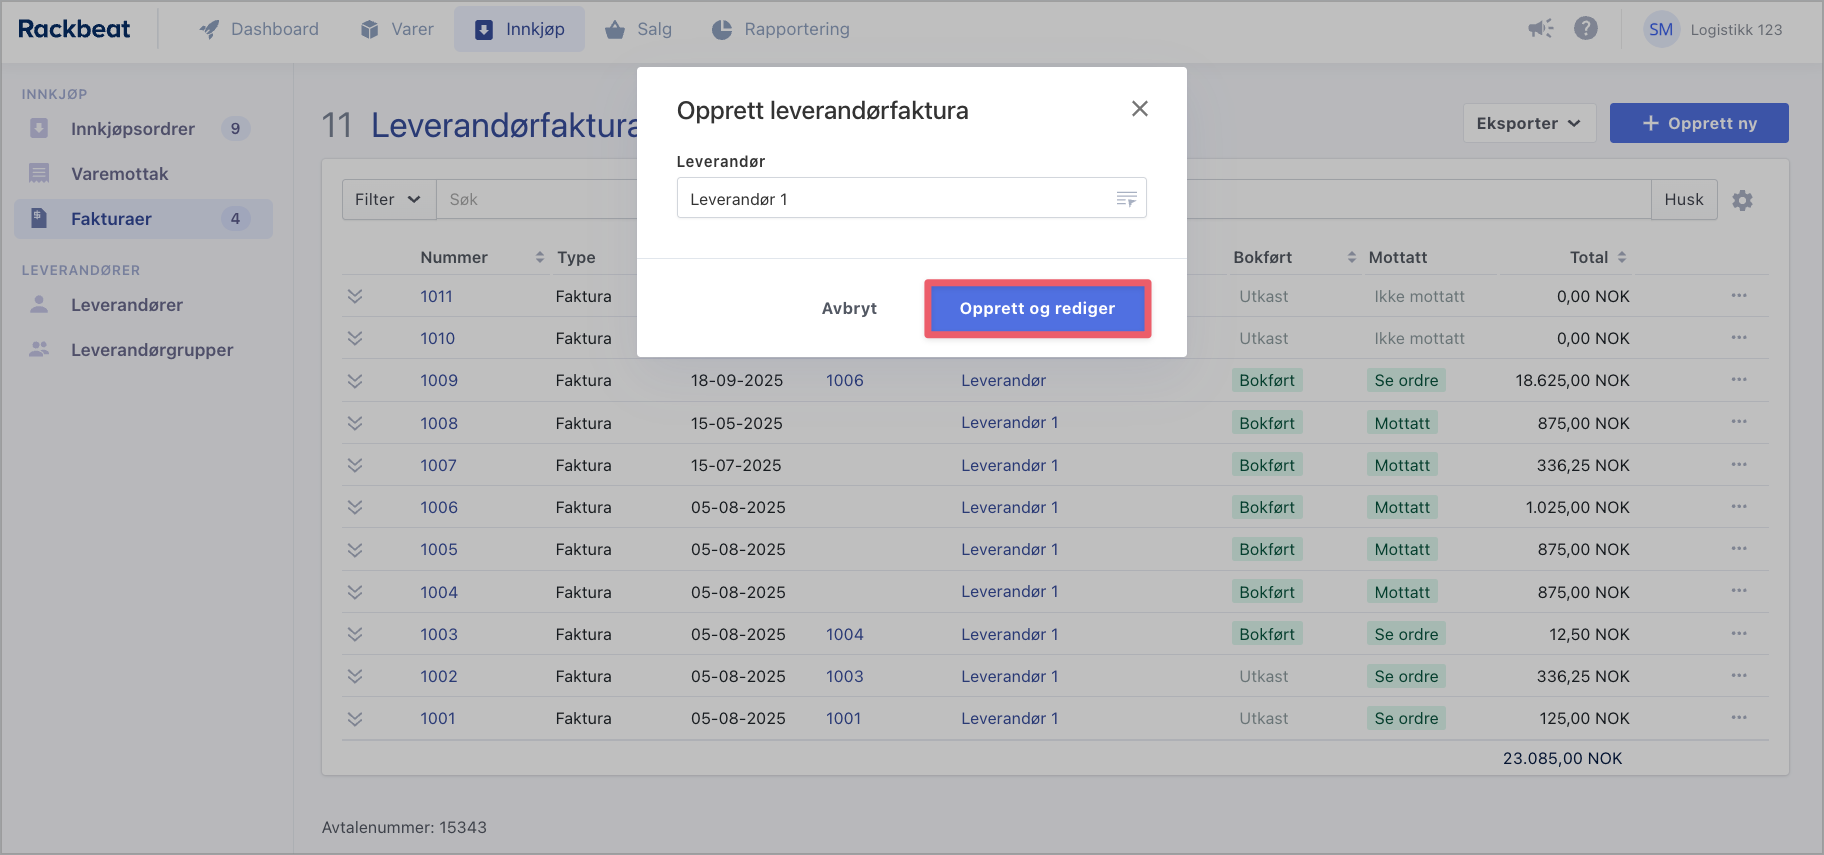
Task: Open the Leverandør list icon in the field
Action: (1126, 199)
